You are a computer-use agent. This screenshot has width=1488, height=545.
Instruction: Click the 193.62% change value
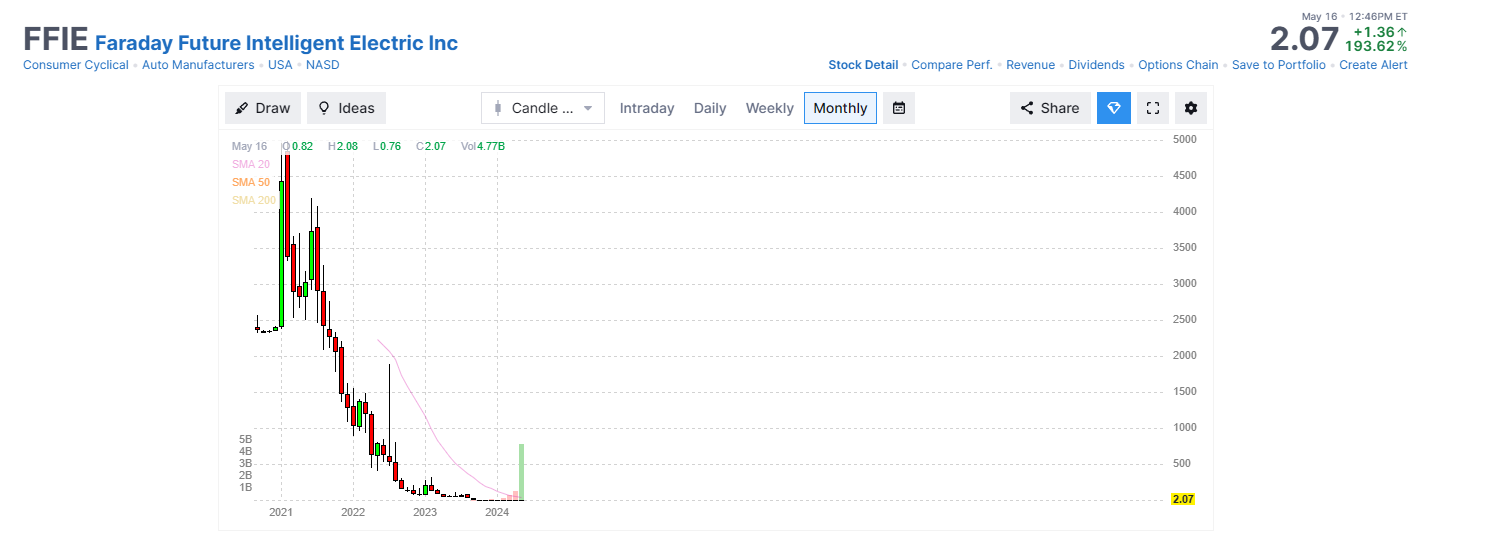1376,46
